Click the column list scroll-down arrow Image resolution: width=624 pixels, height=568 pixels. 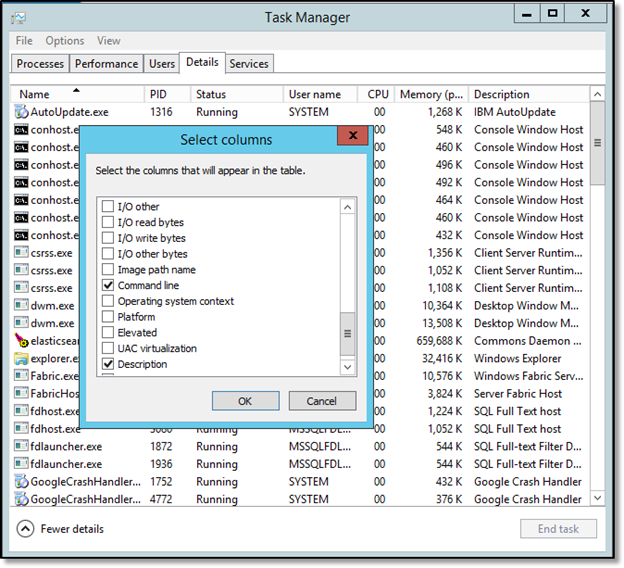click(x=347, y=367)
